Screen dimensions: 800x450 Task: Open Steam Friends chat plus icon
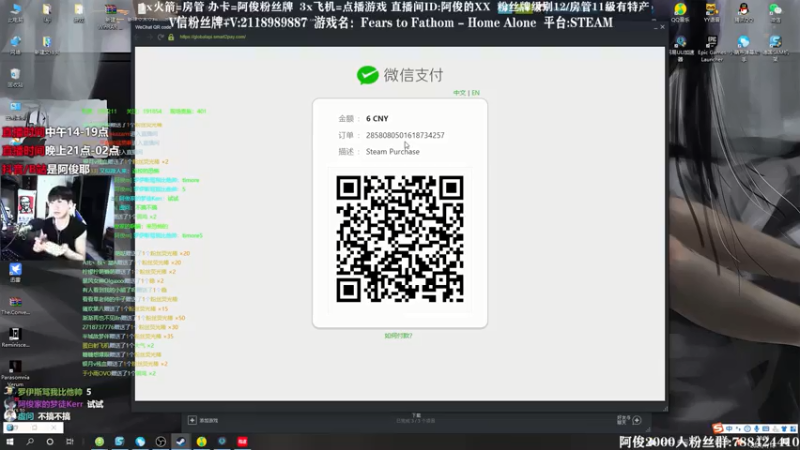(x=637, y=420)
